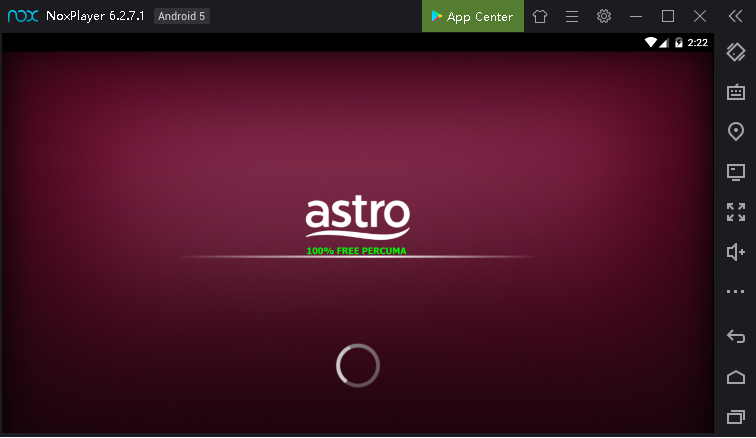Click the Android back arrow button
Screen dimensions: 756x438
(736, 336)
